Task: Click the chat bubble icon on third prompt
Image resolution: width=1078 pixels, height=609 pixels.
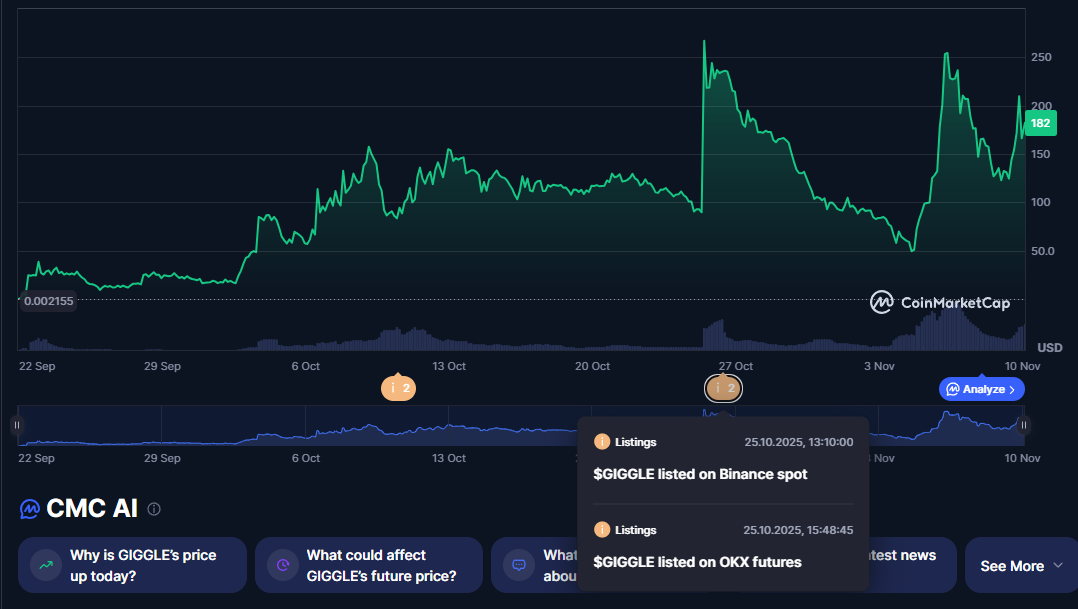Action: click(x=519, y=565)
